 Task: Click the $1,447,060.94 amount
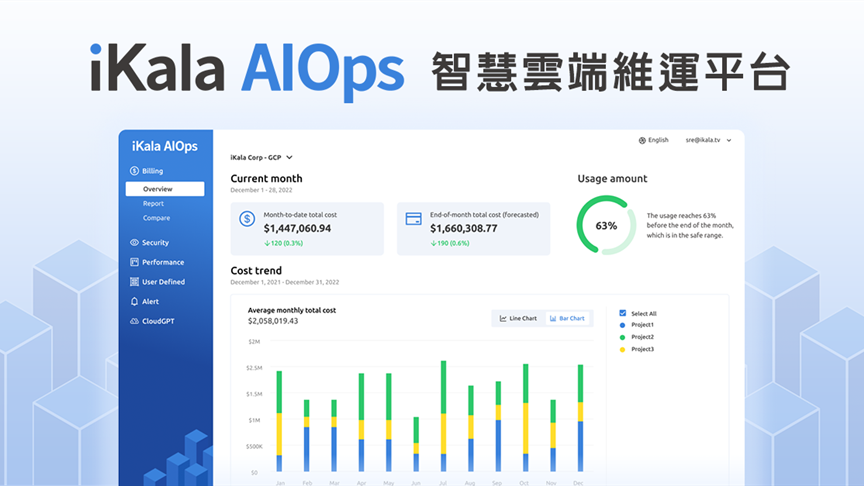coord(297,229)
